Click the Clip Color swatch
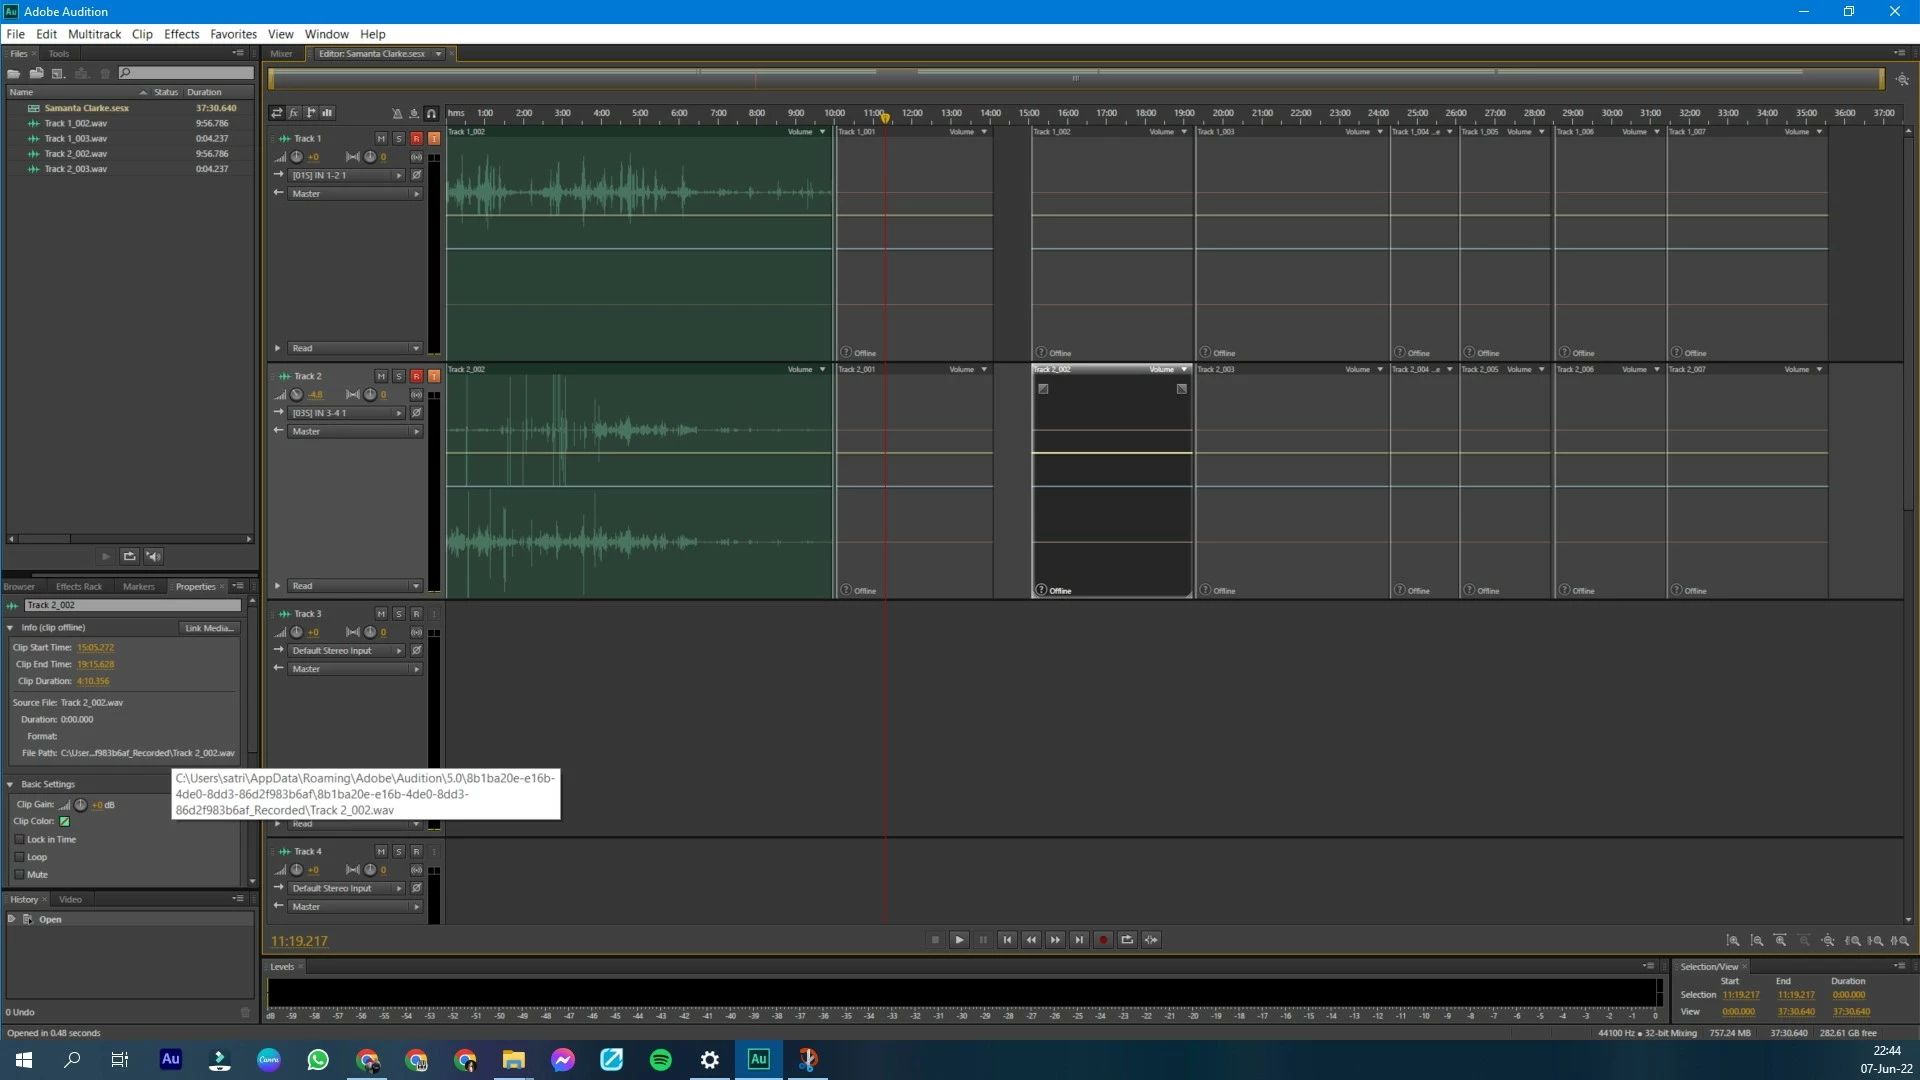Viewport: 1920px width, 1080px height. 65,822
